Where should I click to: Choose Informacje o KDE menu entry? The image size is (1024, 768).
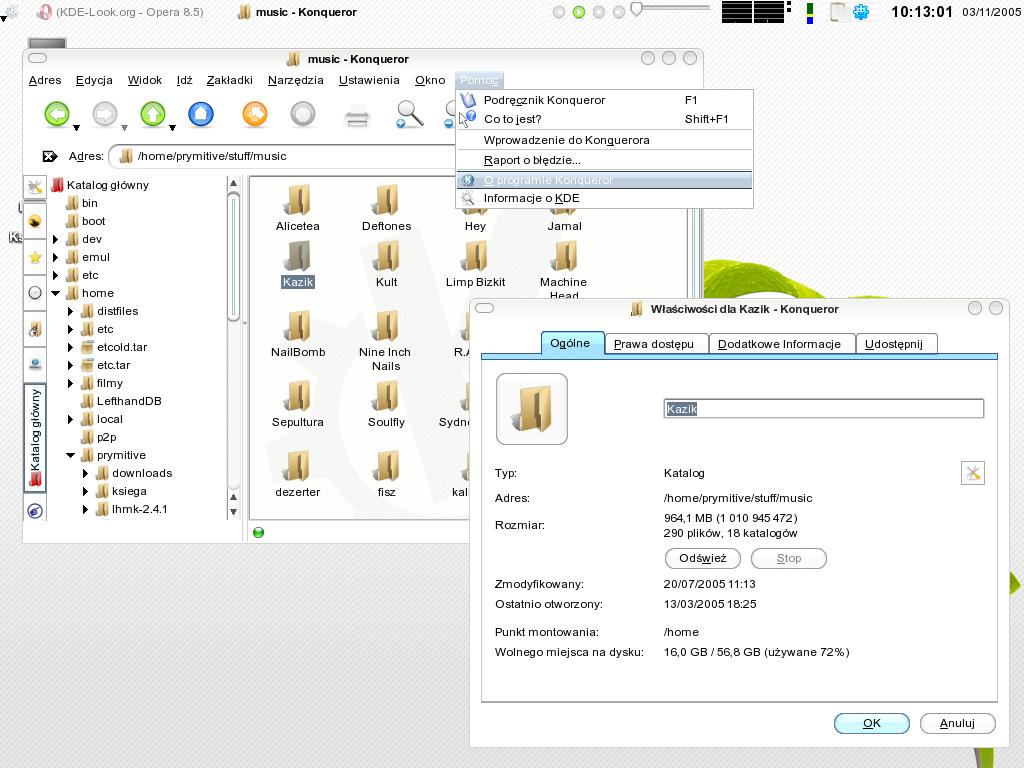coord(605,198)
